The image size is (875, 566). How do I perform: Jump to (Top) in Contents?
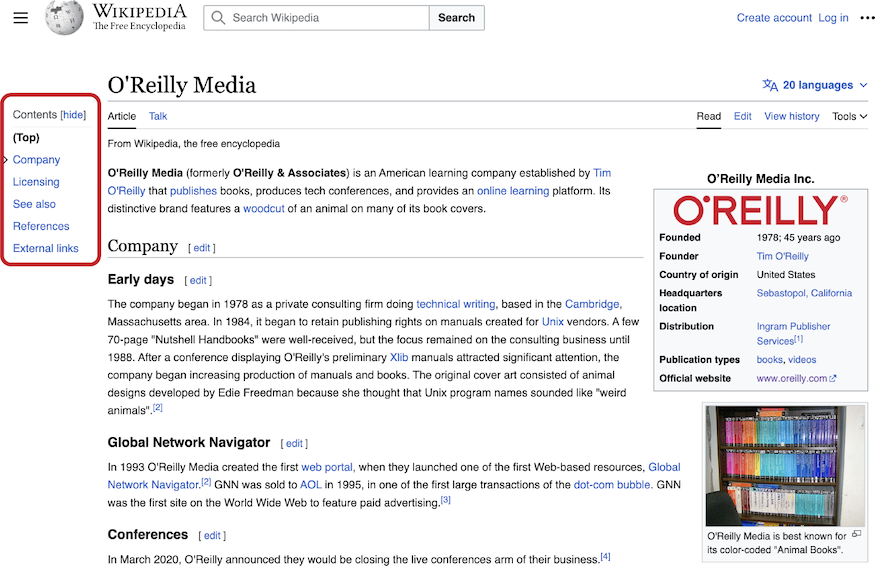26,137
